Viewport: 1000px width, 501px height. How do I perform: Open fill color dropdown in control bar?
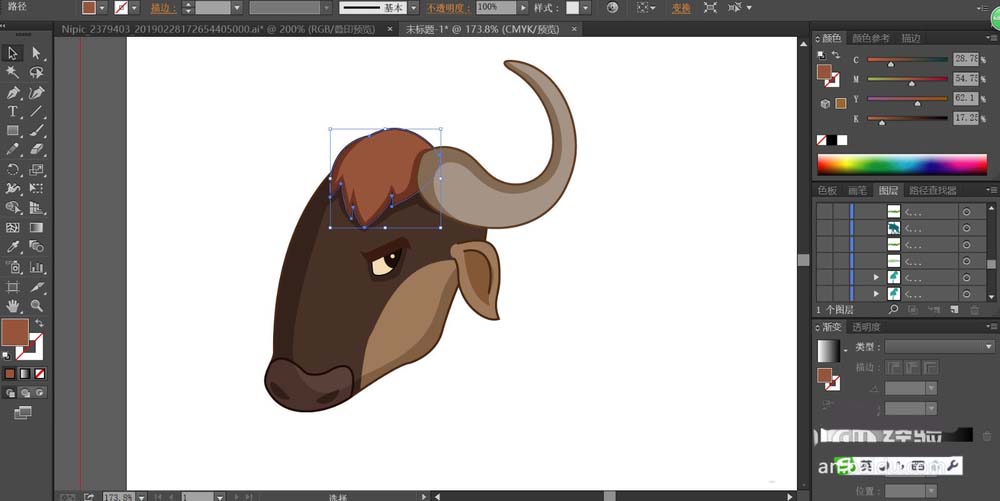pyautogui.click(x=103, y=8)
